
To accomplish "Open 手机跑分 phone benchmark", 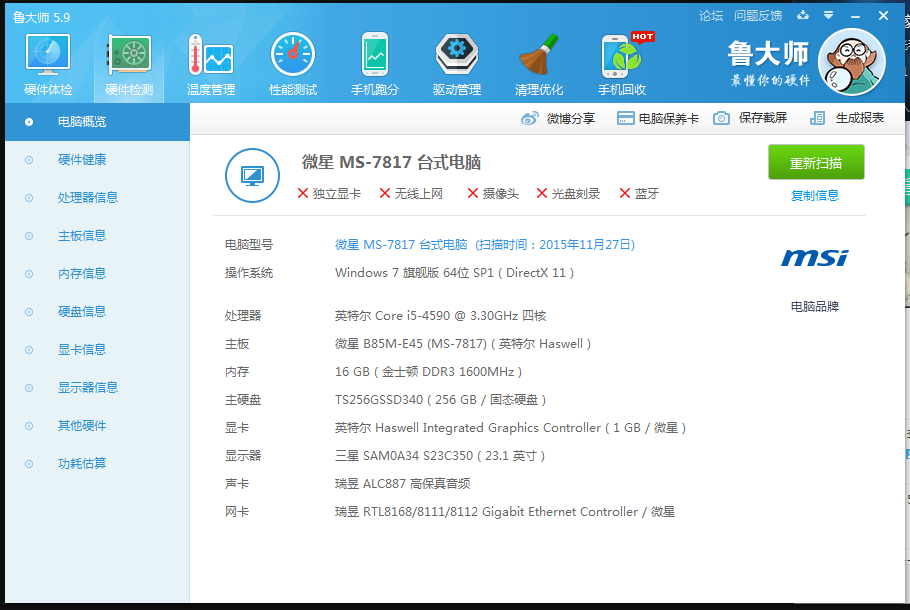I will (x=375, y=64).
